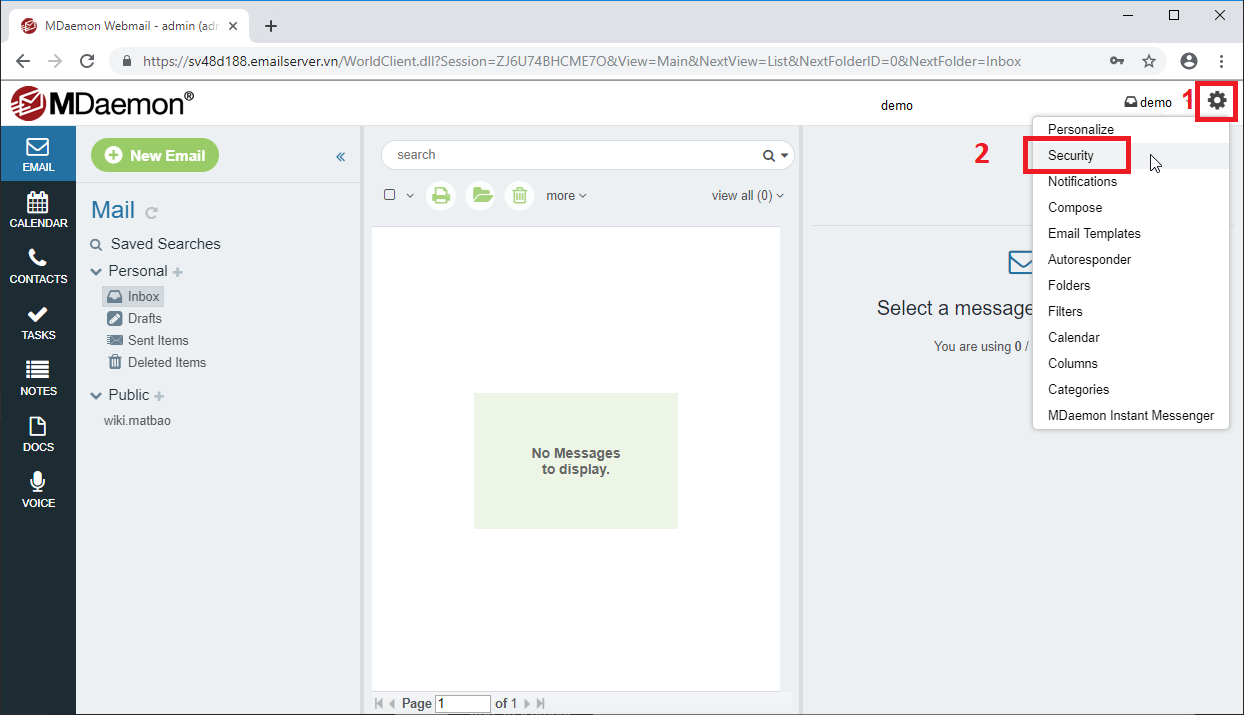Open the Notes section

point(38,377)
